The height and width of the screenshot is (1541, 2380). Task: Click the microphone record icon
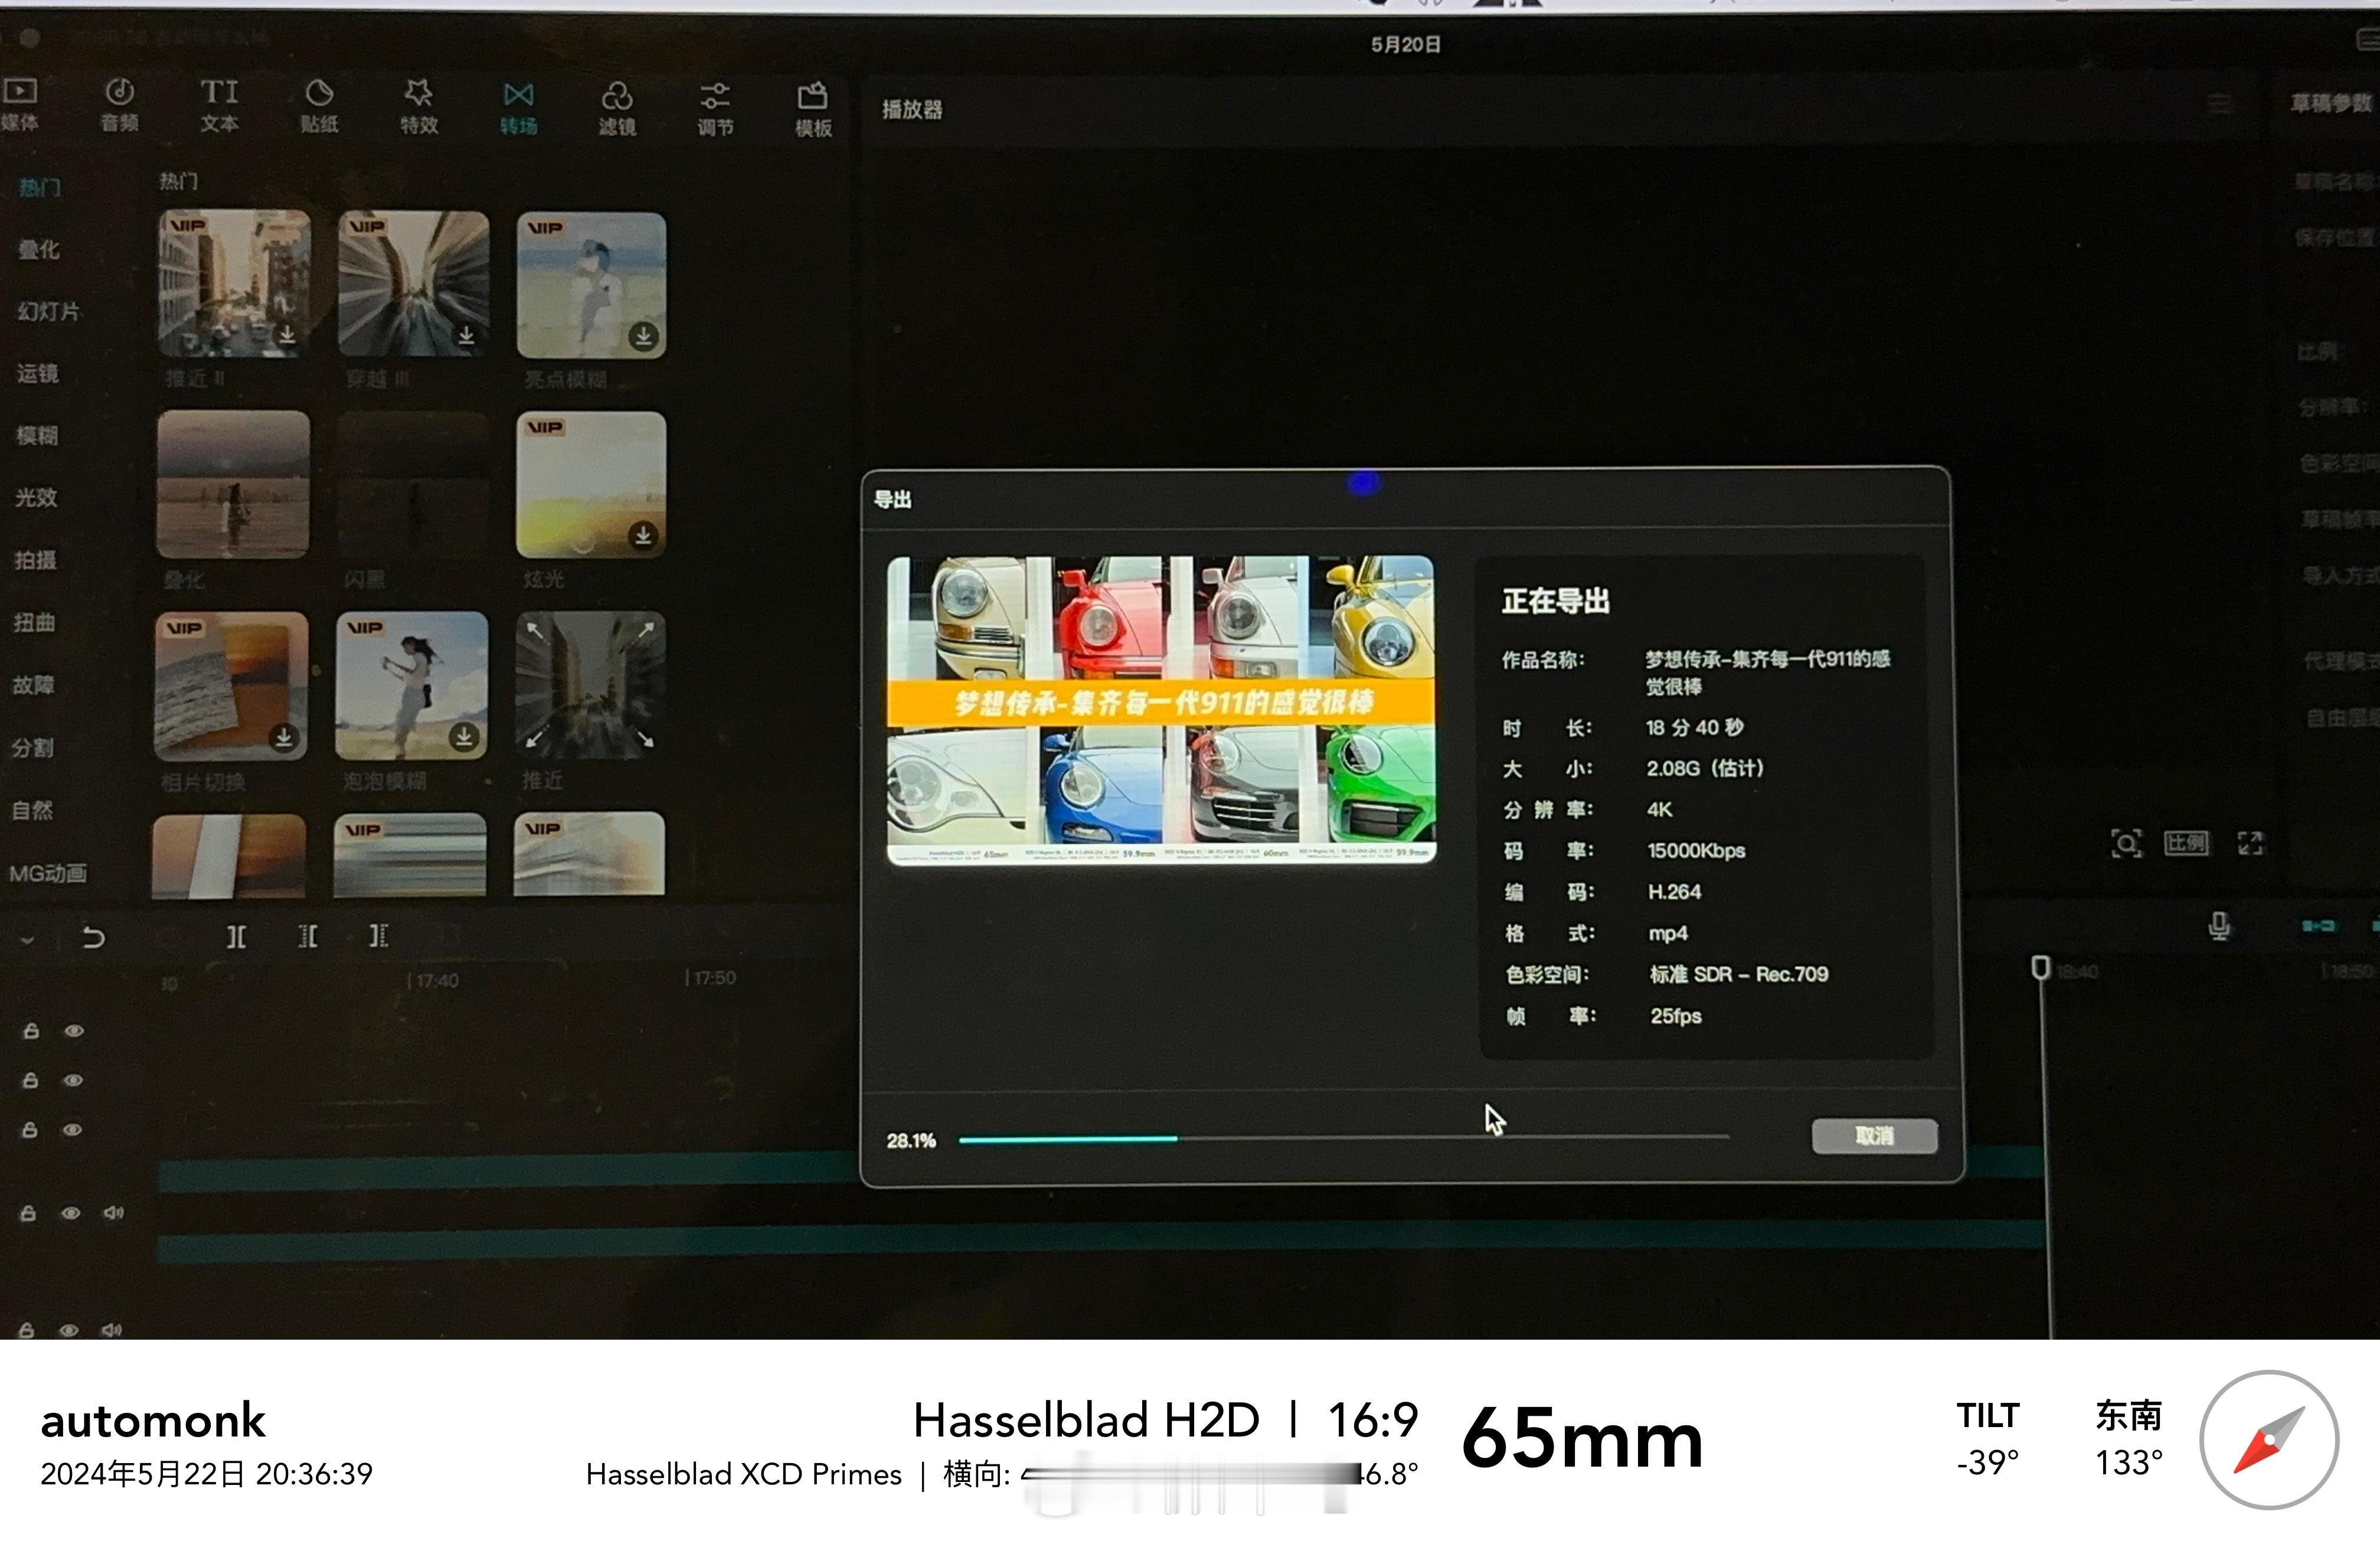click(x=2218, y=927)
